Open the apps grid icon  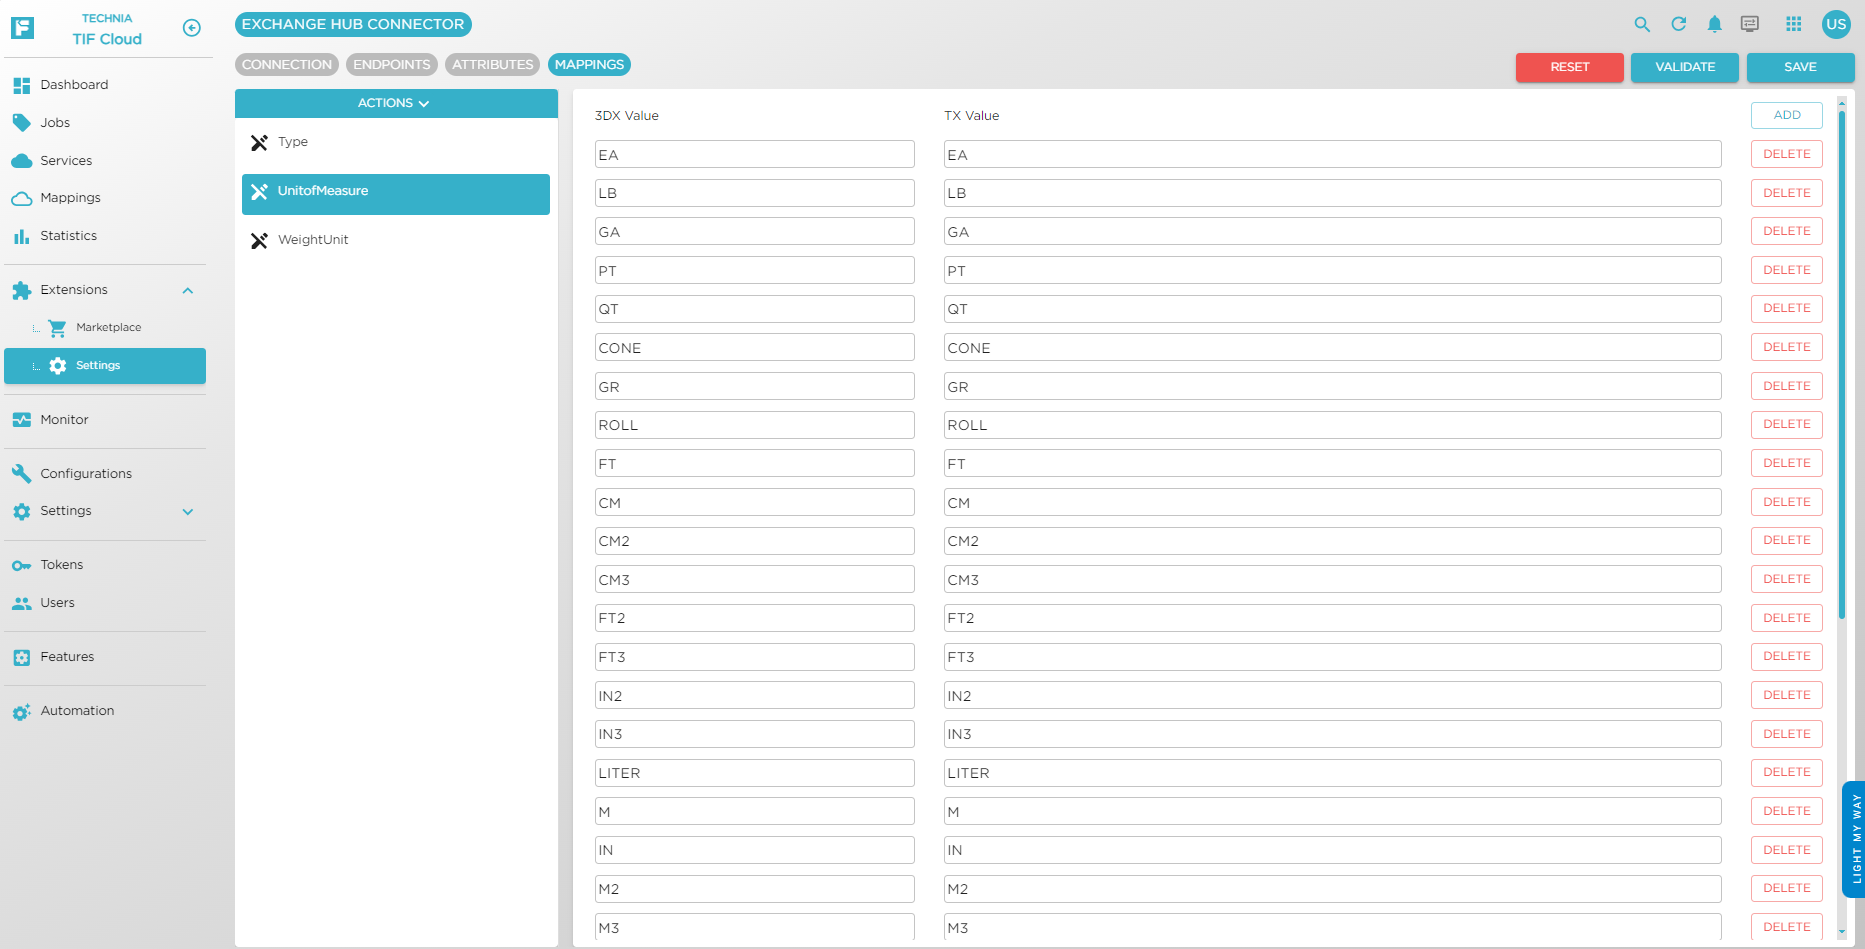click(1794, 24)
